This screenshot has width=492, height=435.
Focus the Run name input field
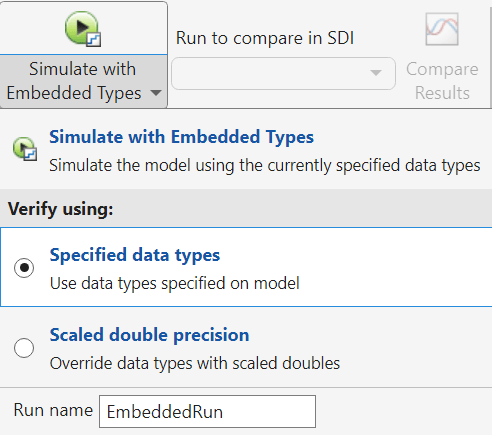click(x=207, y=411)
